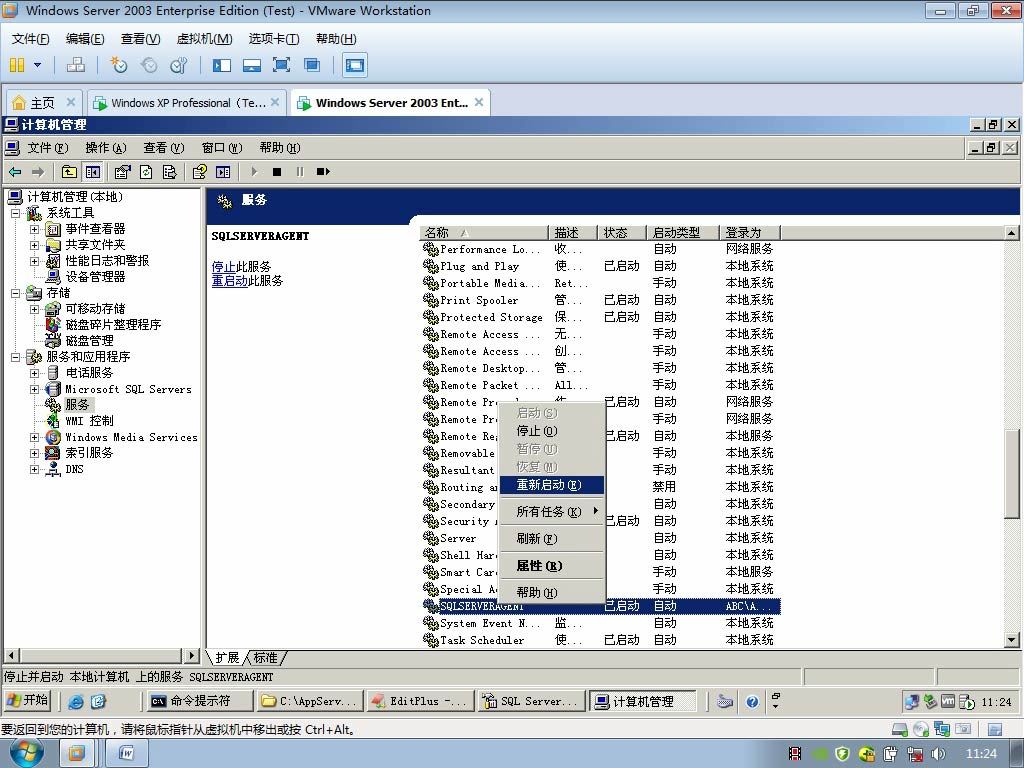1024x768 pixels.
Task: Choose 帮助(H) in the context menu
Action: pyautogui.click(x=551, y=592)
